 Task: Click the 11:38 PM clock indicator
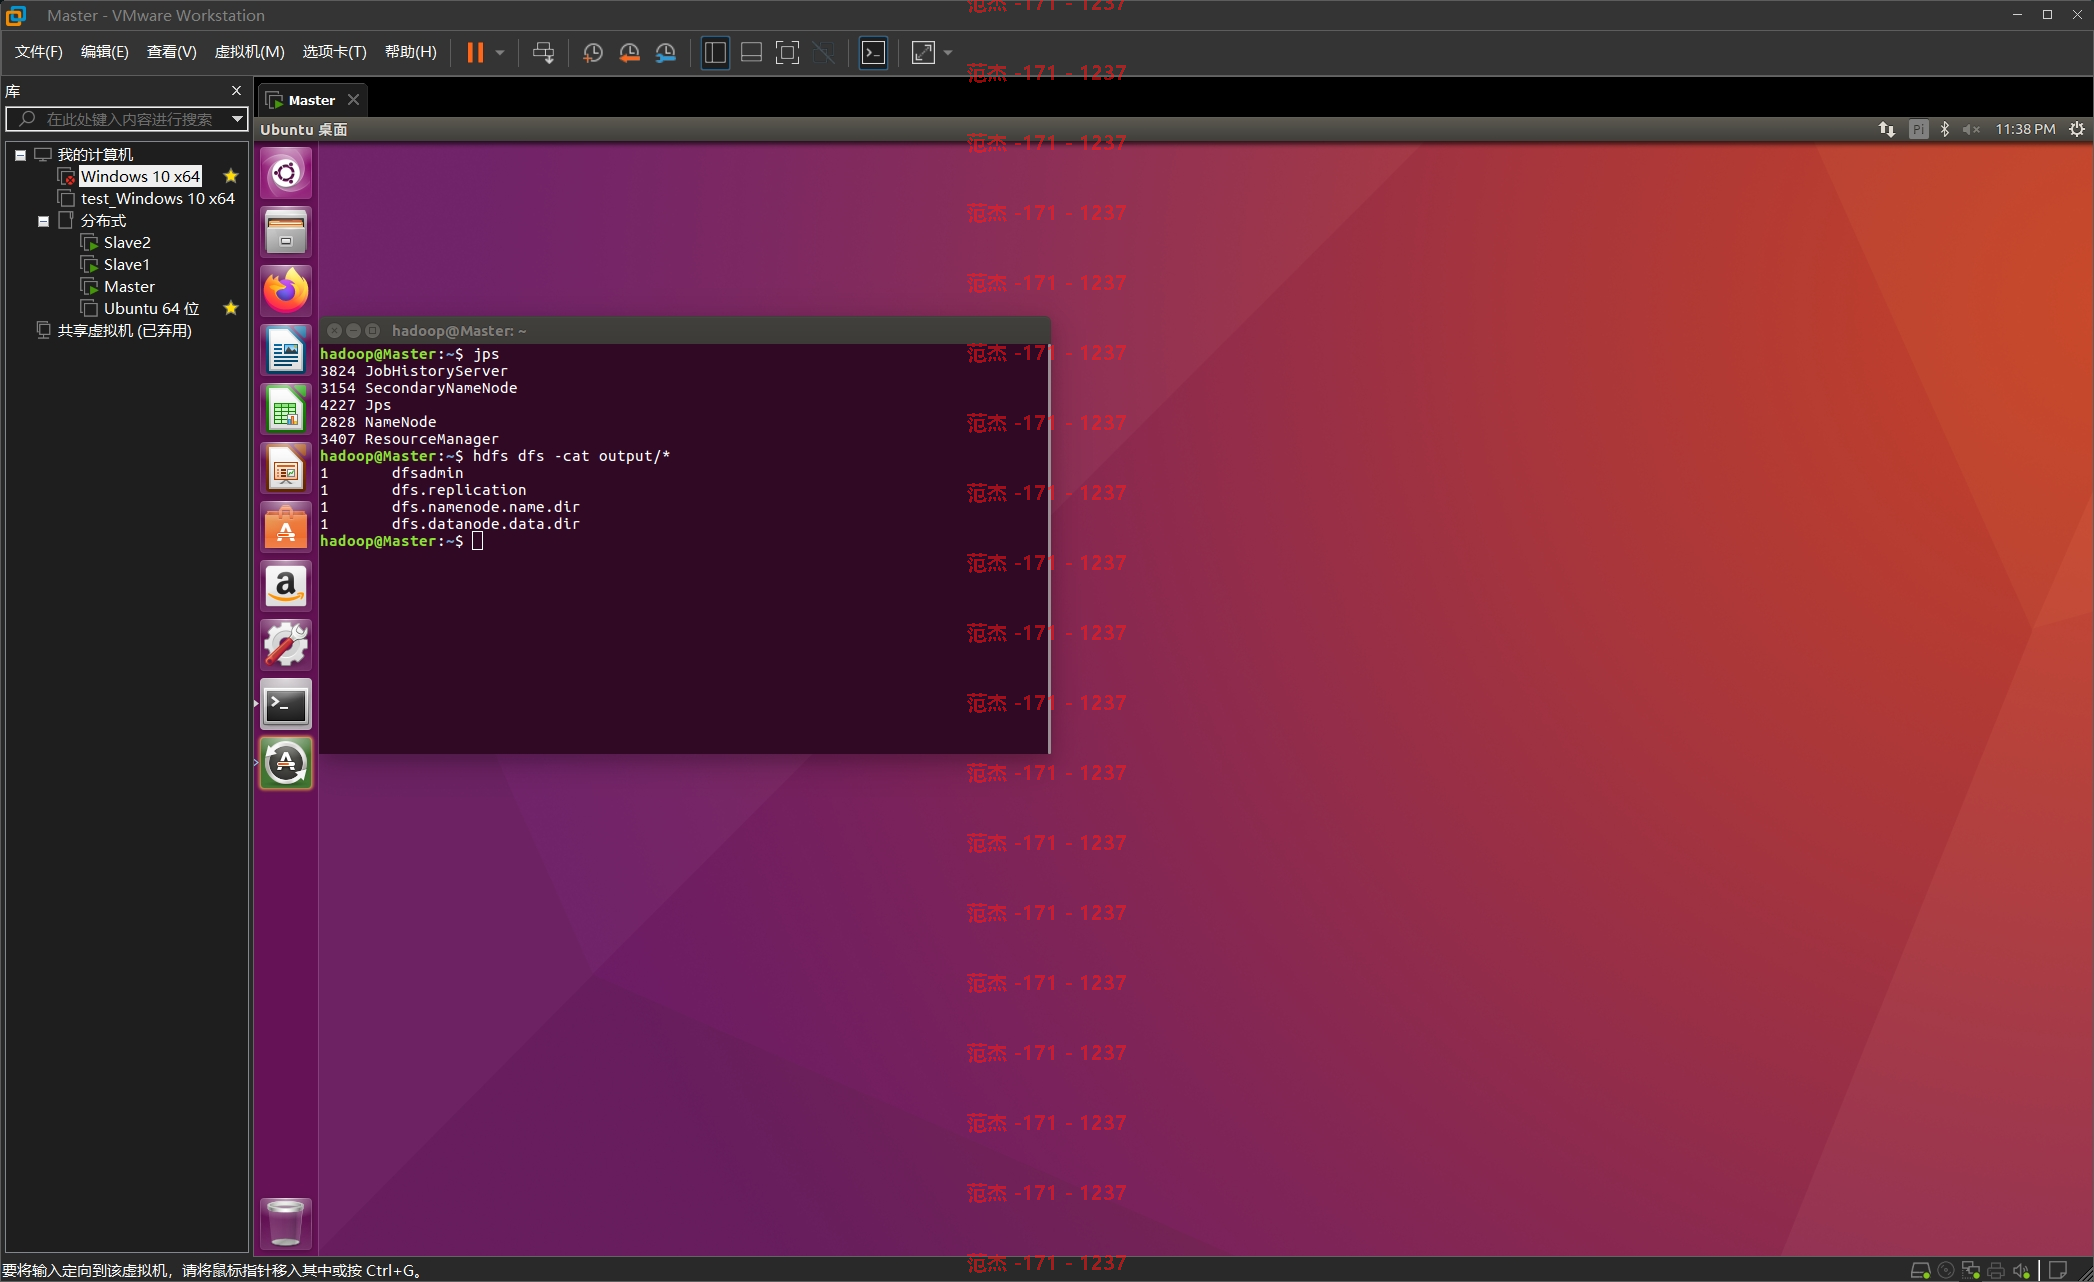coord(2025,129)
